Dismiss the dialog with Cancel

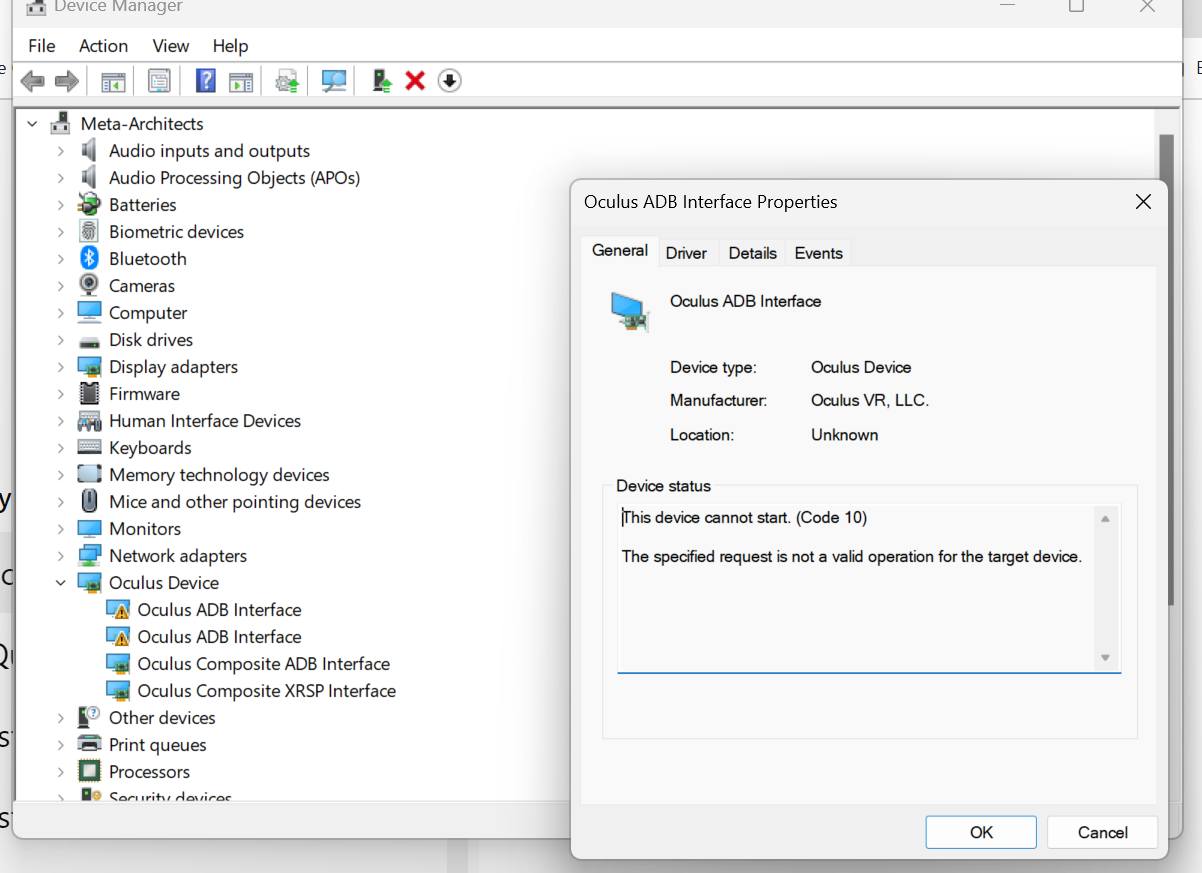(x=1102, y=832)
